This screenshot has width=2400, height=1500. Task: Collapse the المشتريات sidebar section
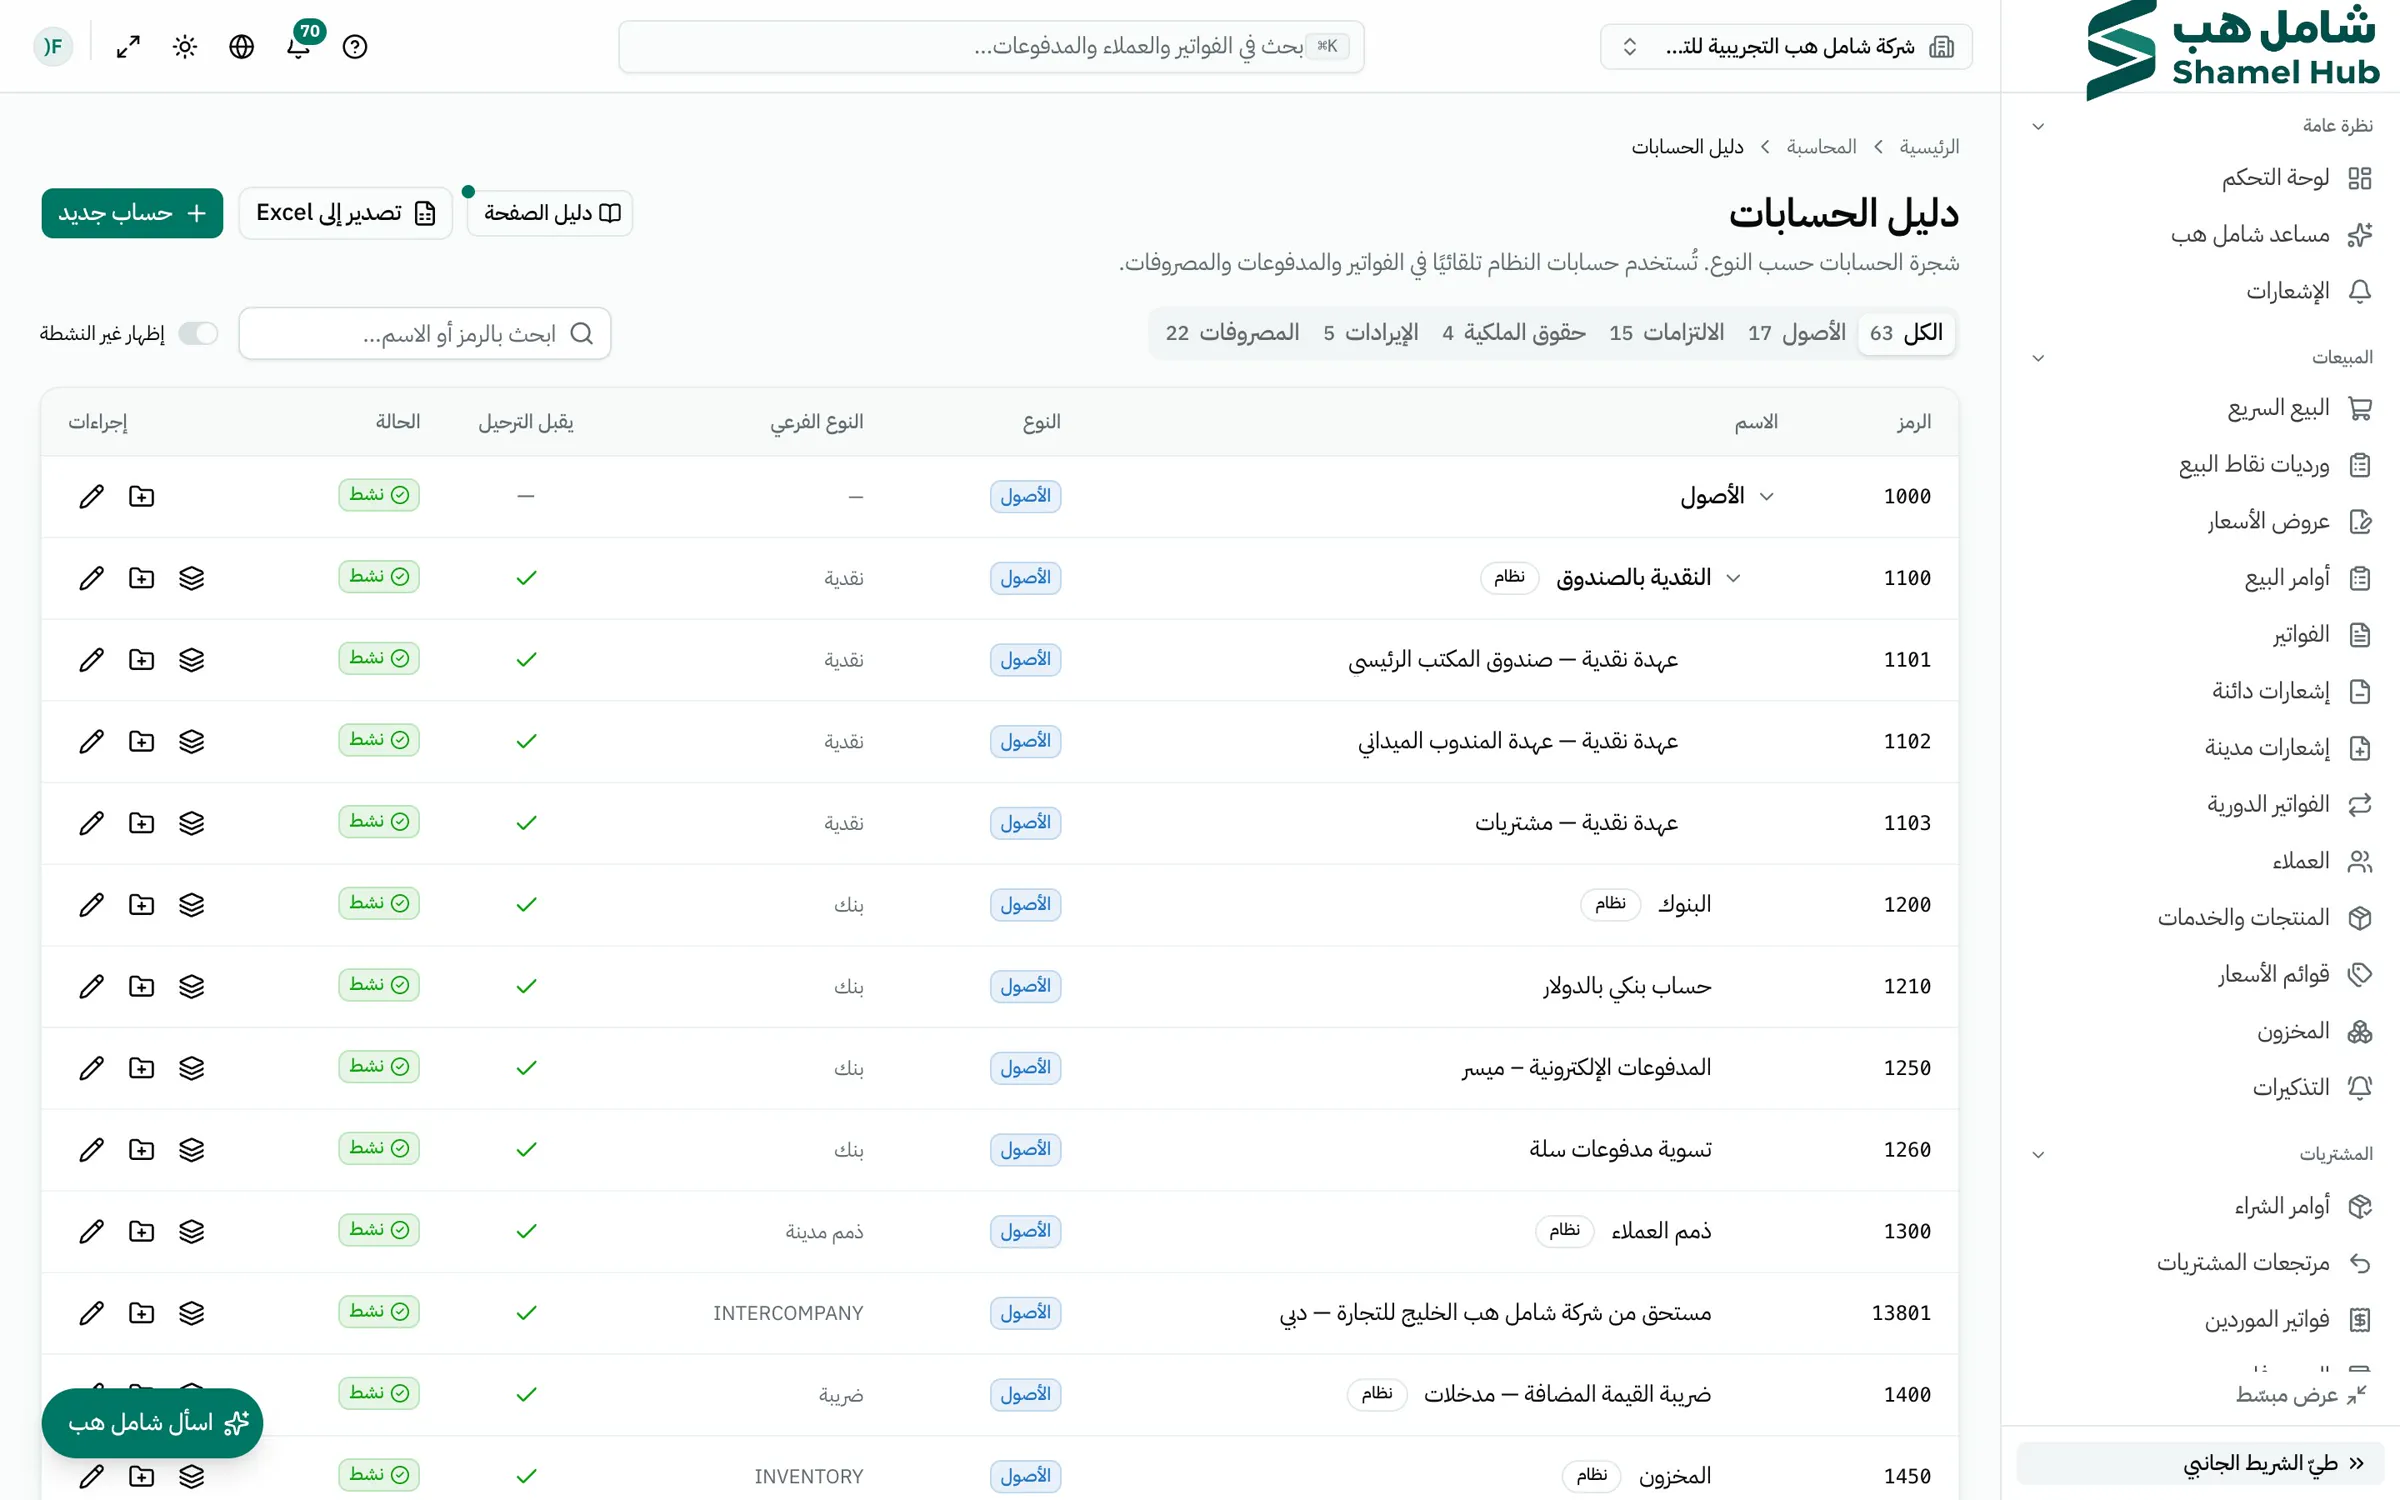(x=2038, y=1155)
